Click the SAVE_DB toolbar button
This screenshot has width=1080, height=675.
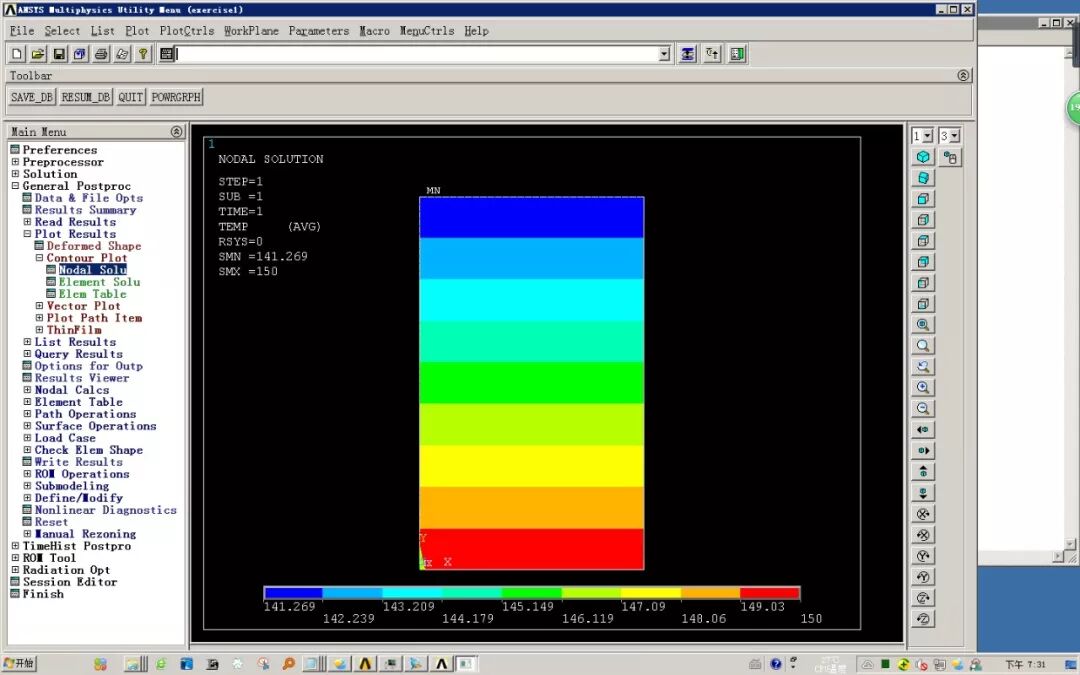coord(30,96)
